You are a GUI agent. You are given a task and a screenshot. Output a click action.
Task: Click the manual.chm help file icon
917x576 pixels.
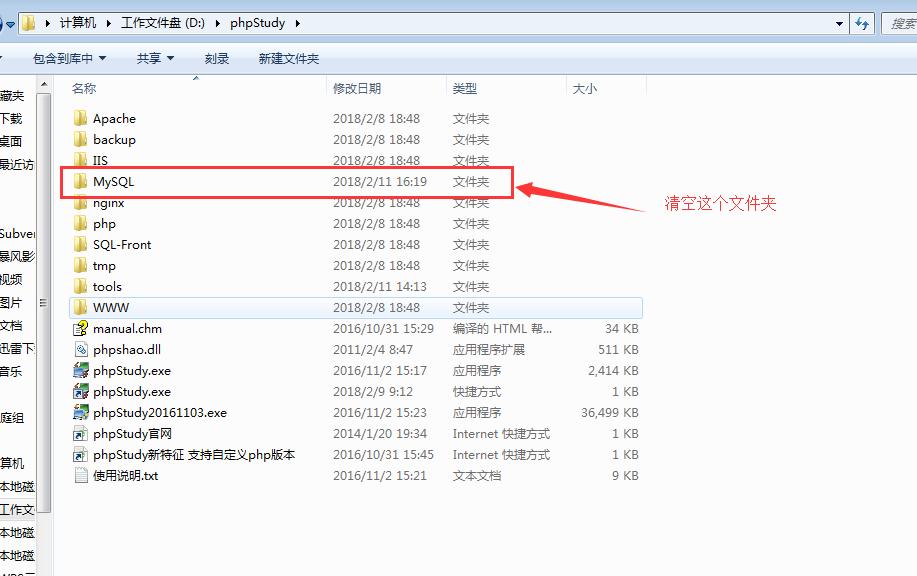[80, 329]
